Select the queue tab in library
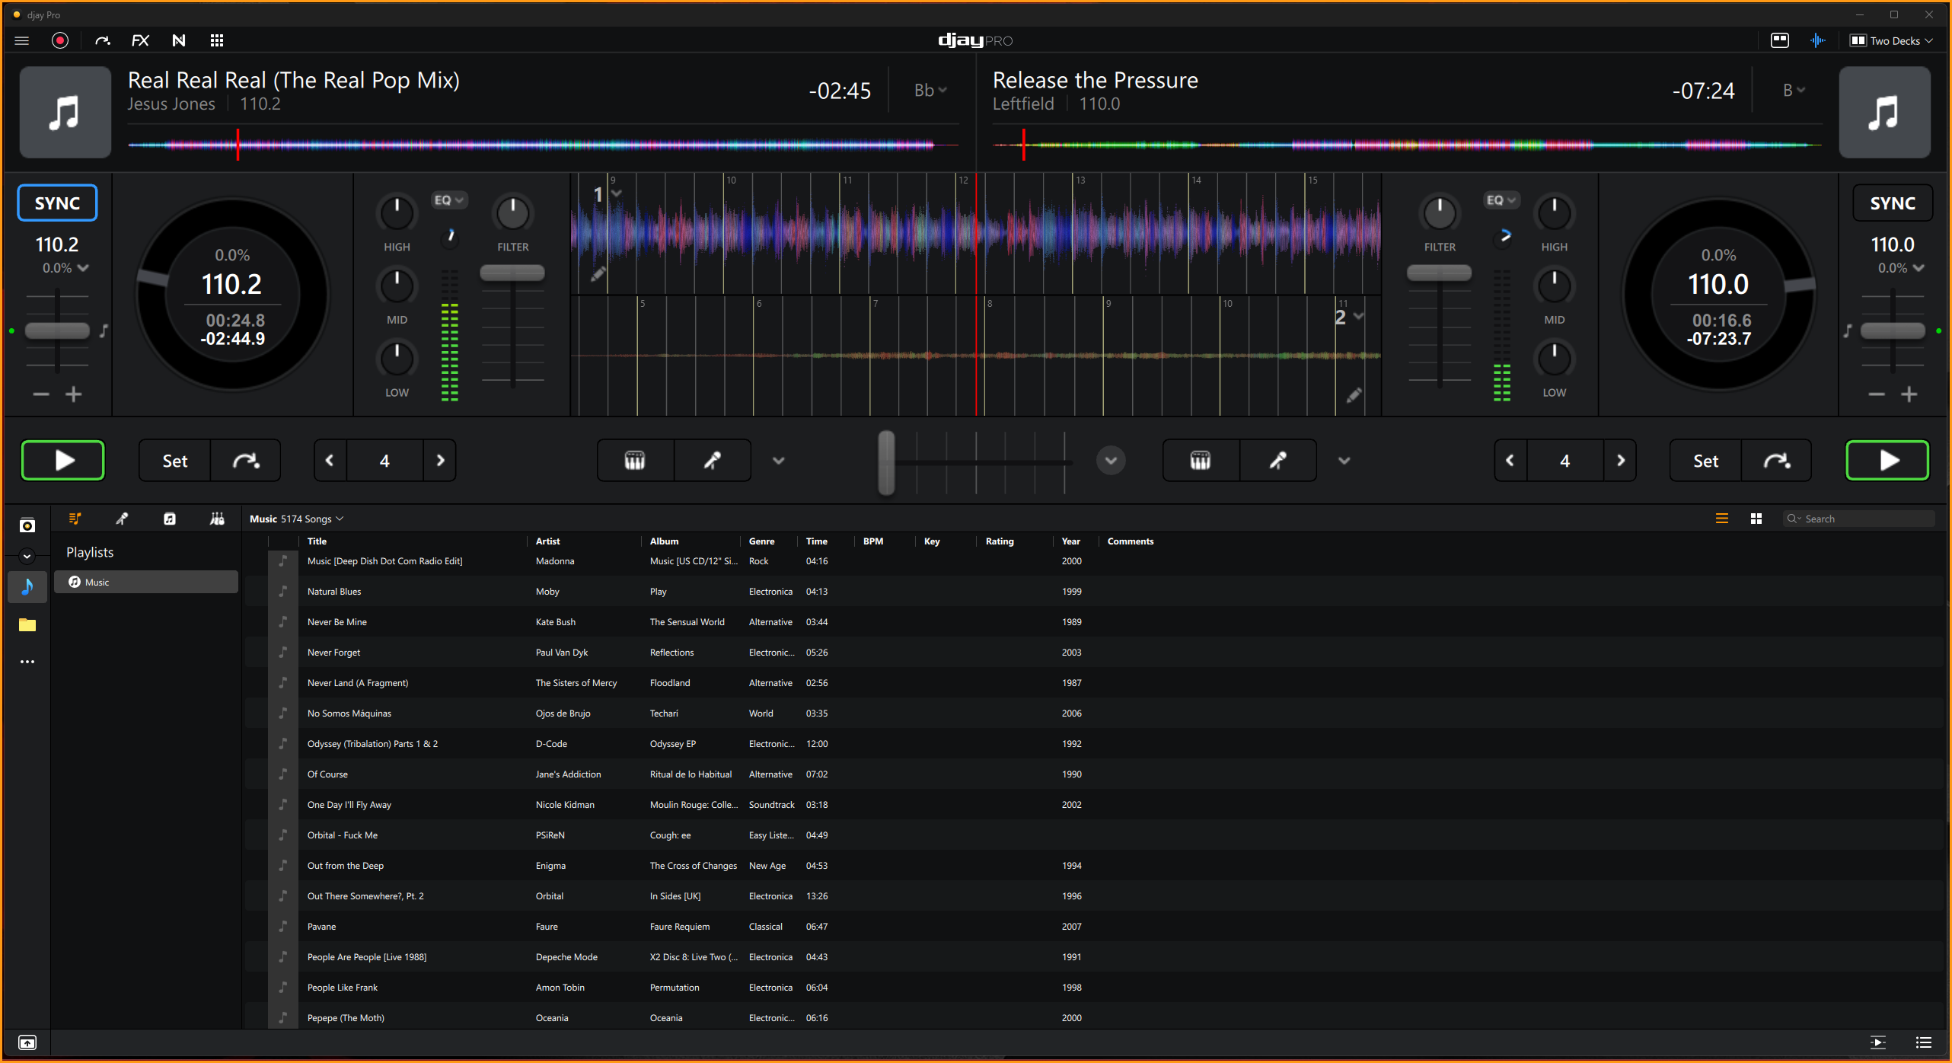 (x=75, y=519)
